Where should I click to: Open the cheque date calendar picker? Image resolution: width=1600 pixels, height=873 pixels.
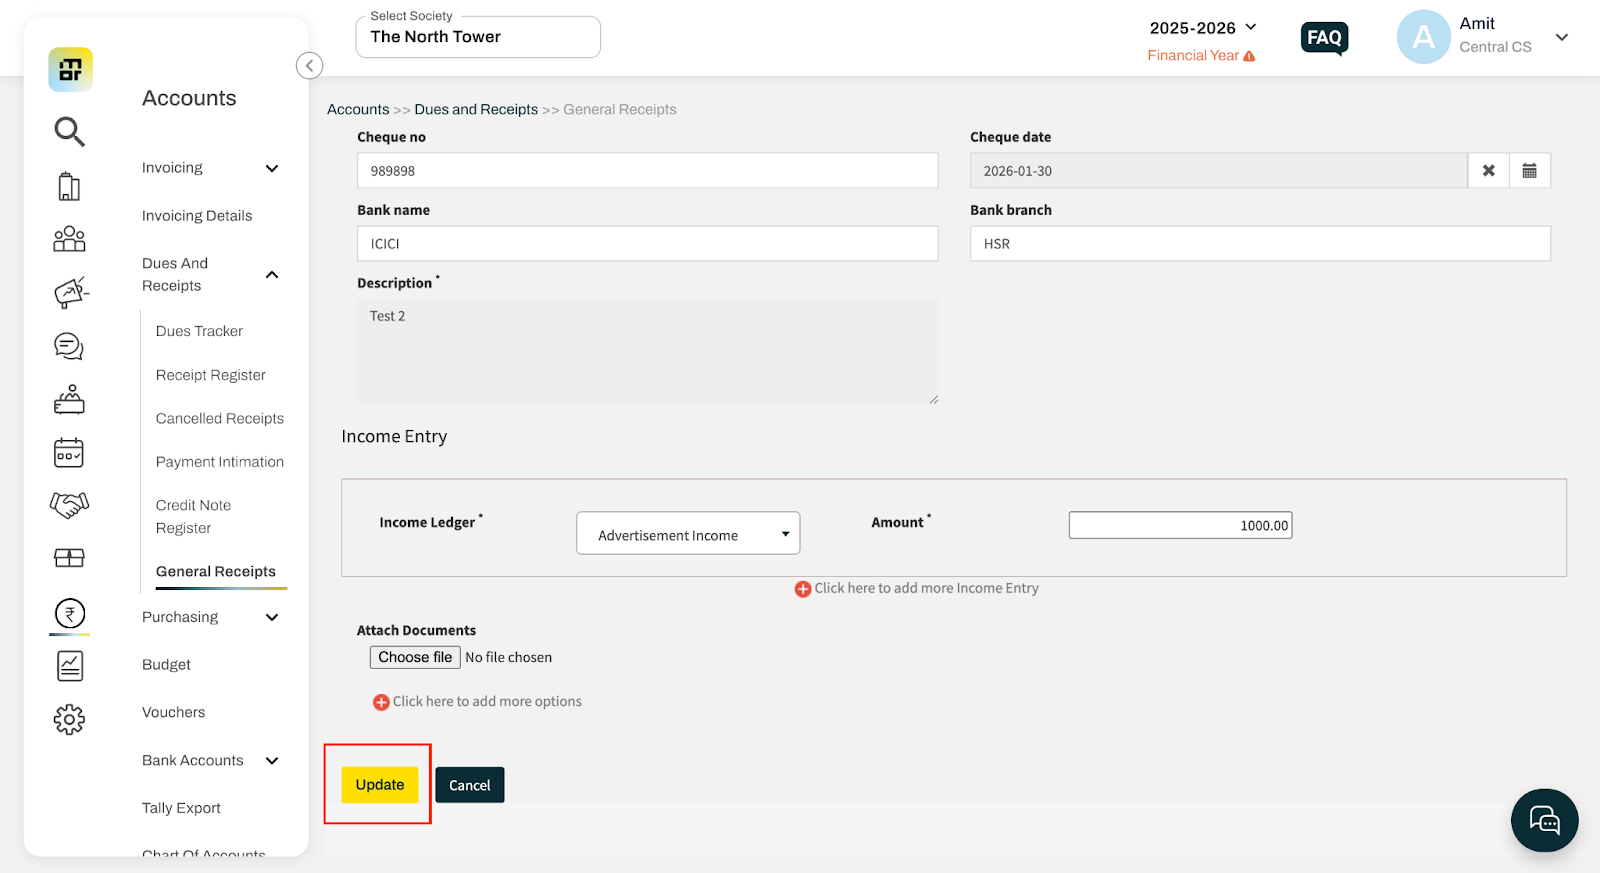(x=1530, y=171)
